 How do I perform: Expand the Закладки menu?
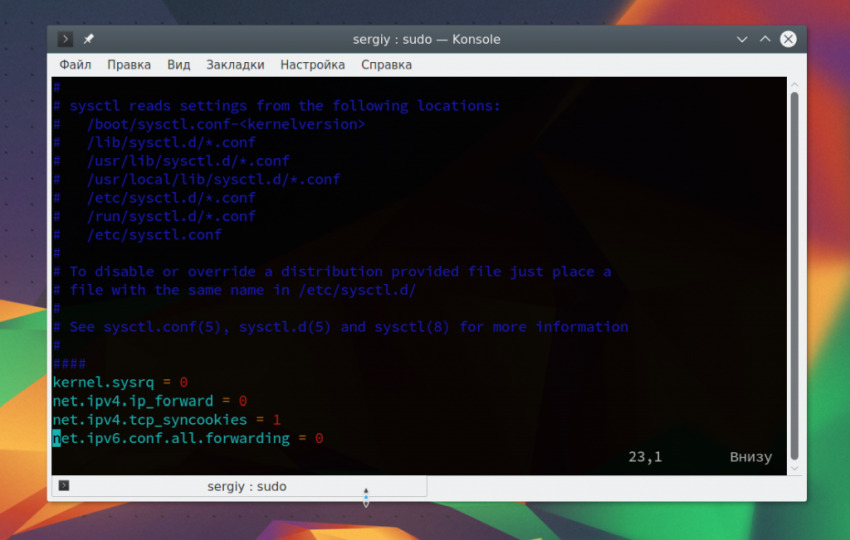pyautogui.click(x=235, y=65)
